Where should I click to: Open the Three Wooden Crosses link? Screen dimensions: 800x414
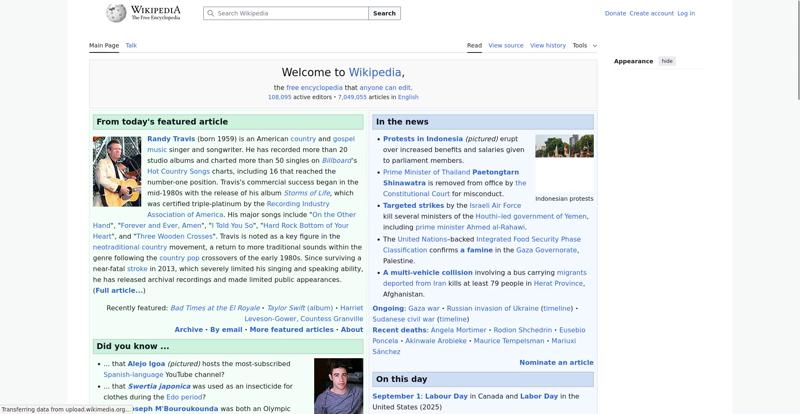[174, 236]
